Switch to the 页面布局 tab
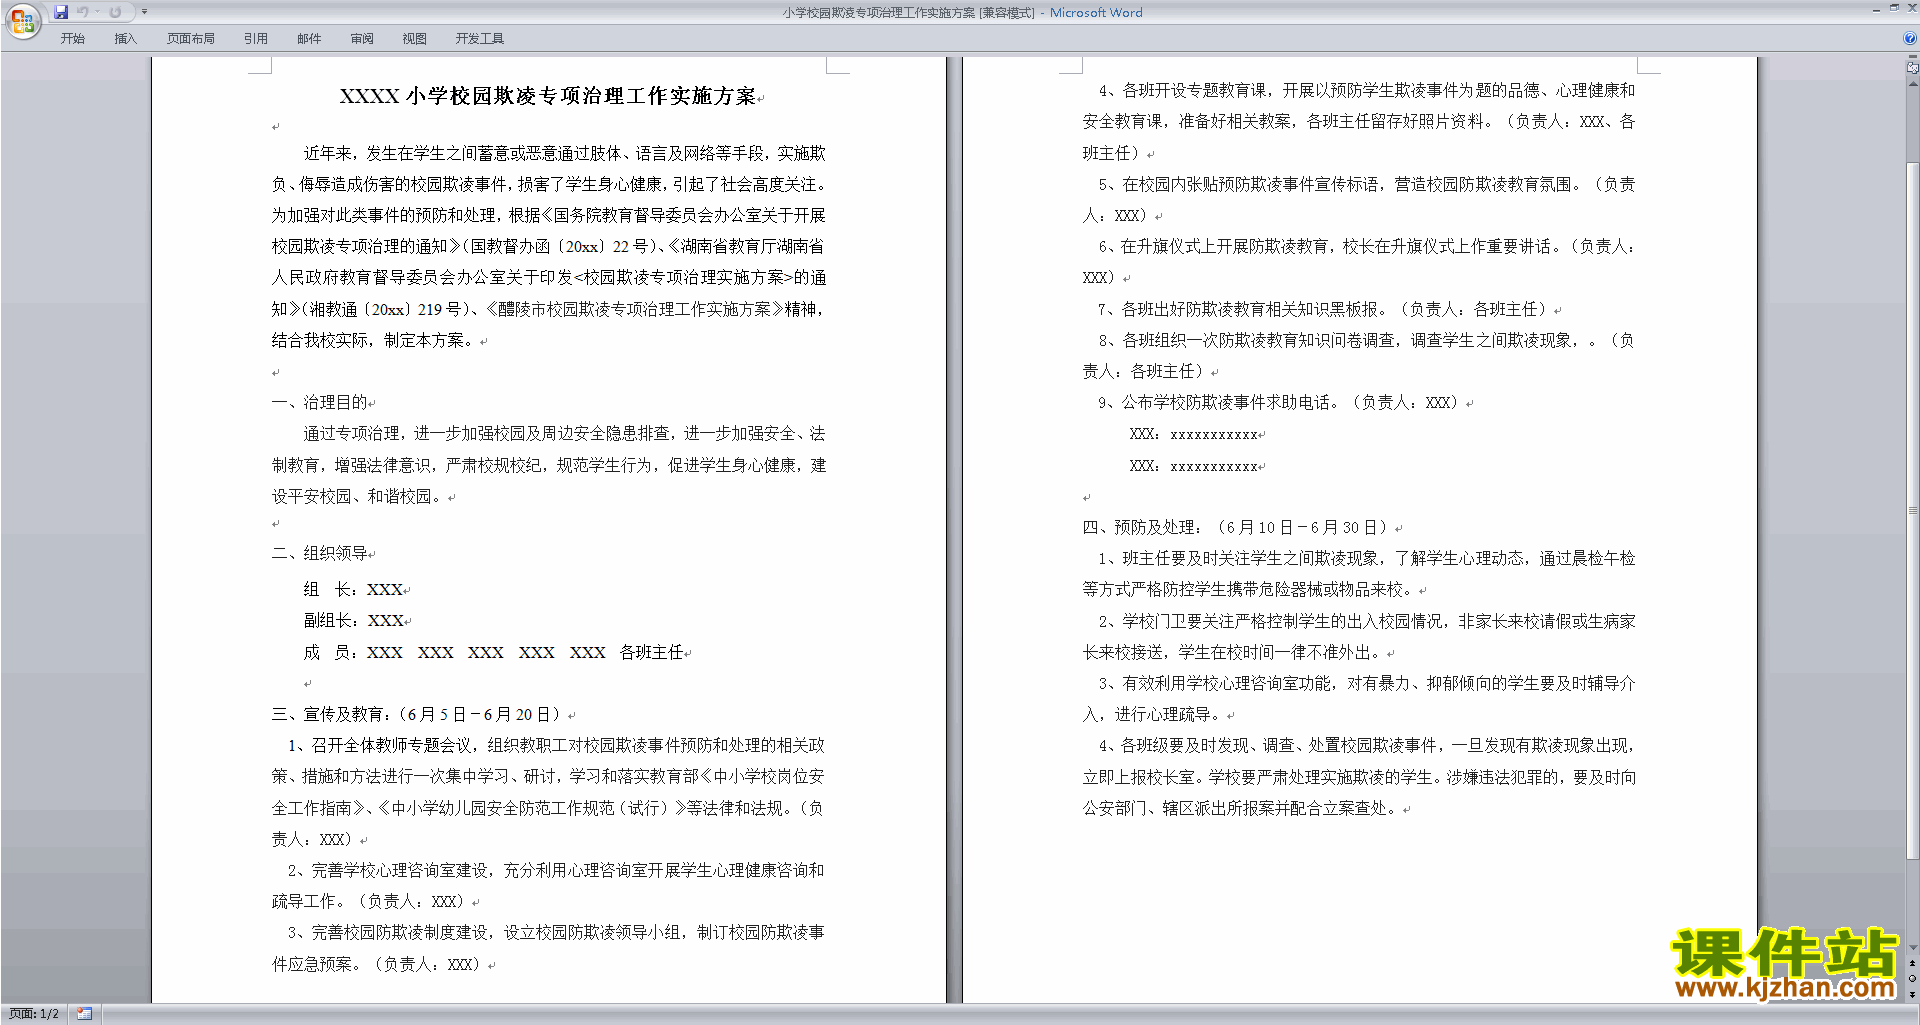The image size is (1920, 1025). click(x=191, y=38)
